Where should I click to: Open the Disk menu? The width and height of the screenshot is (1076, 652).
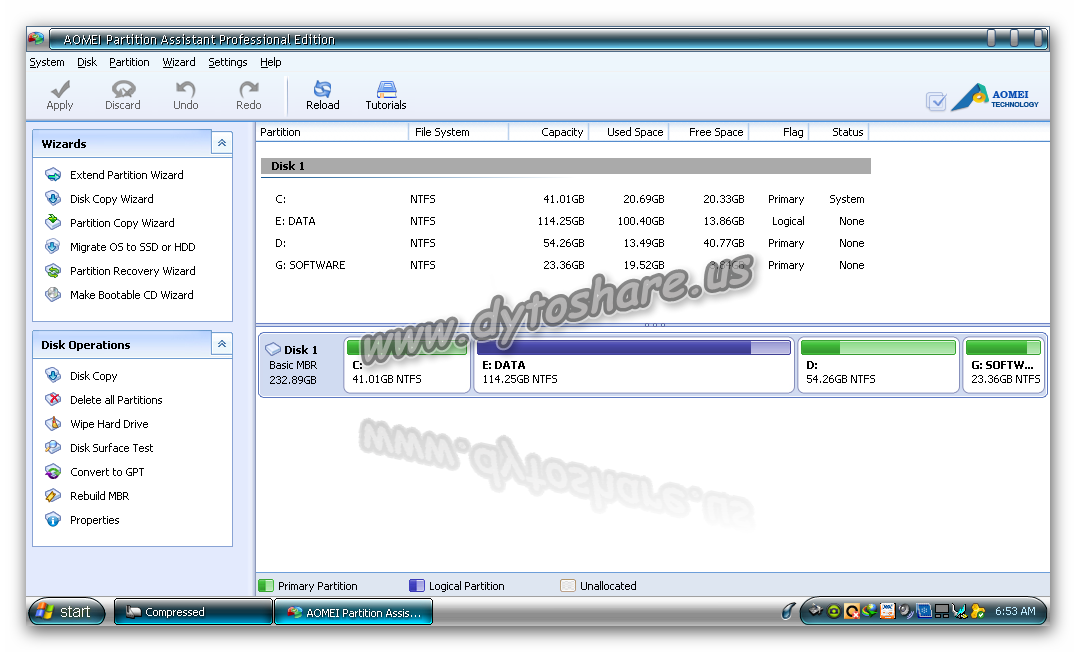[87, 62]
